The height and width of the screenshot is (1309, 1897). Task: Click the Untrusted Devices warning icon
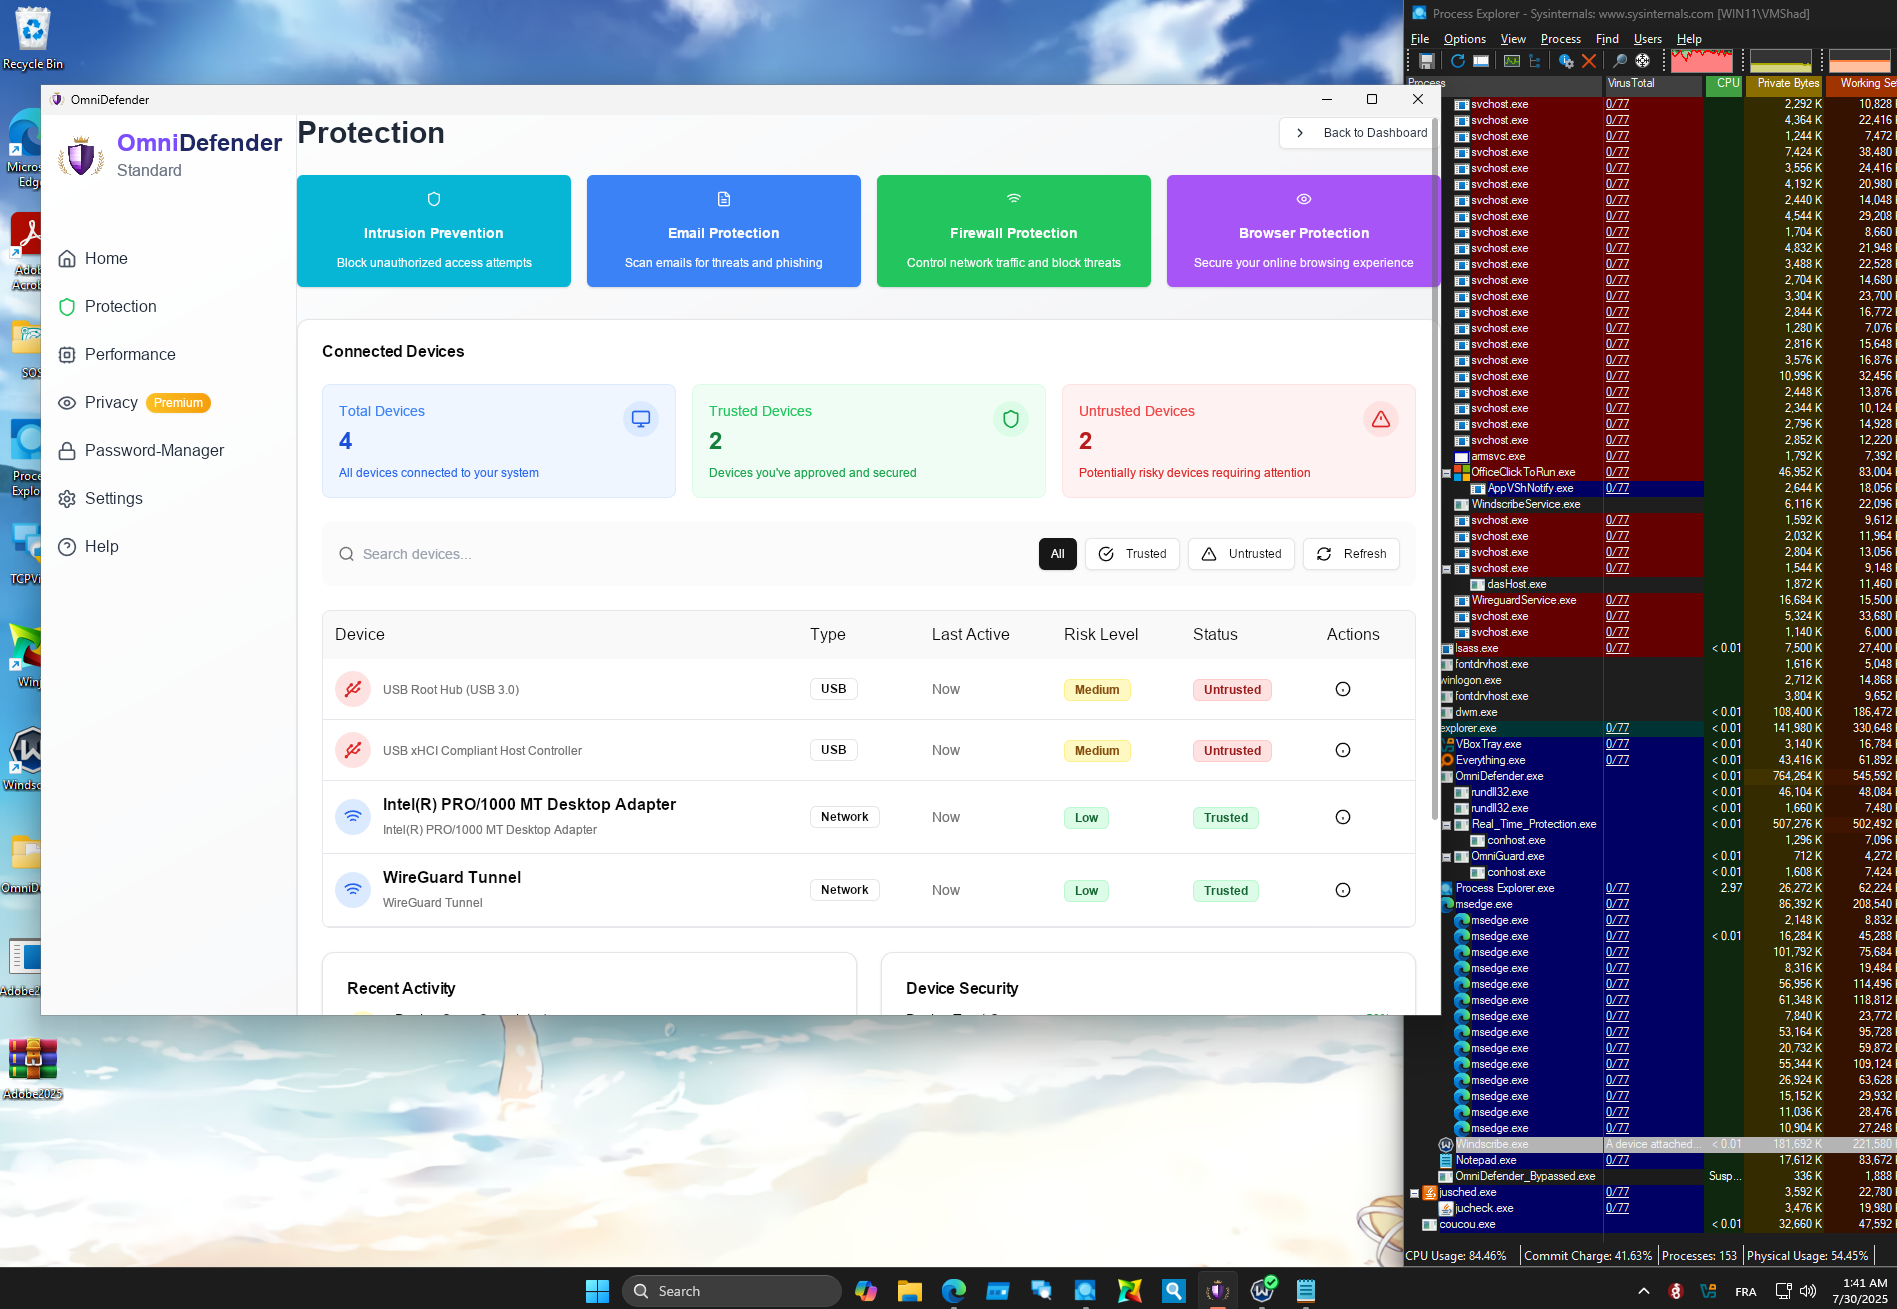point(1381,419)
